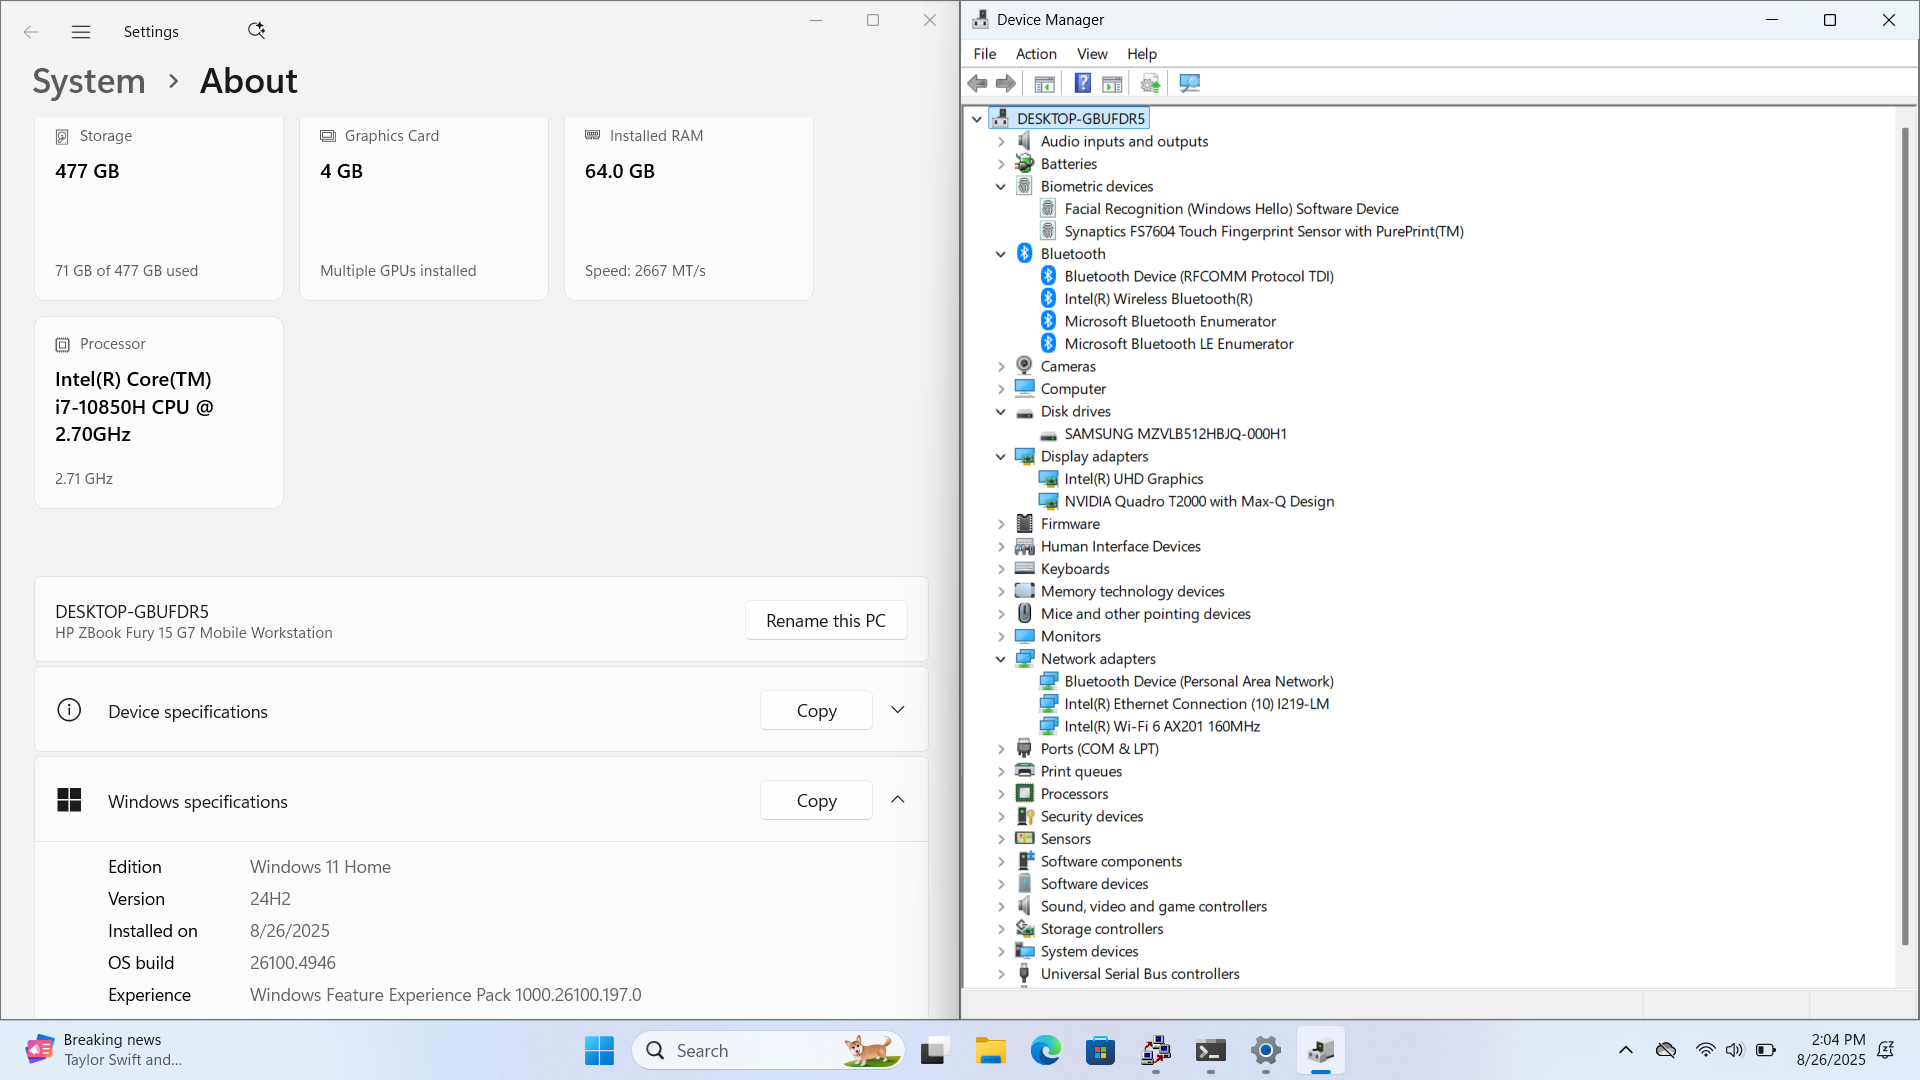Copy the Windows specifications

point(816,800)
